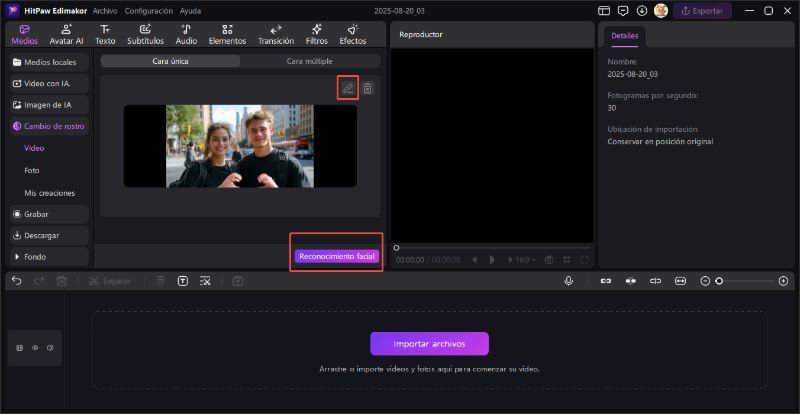Select Medios locales in sidebar
Viewport: 800px width, 414px height.
49,62
